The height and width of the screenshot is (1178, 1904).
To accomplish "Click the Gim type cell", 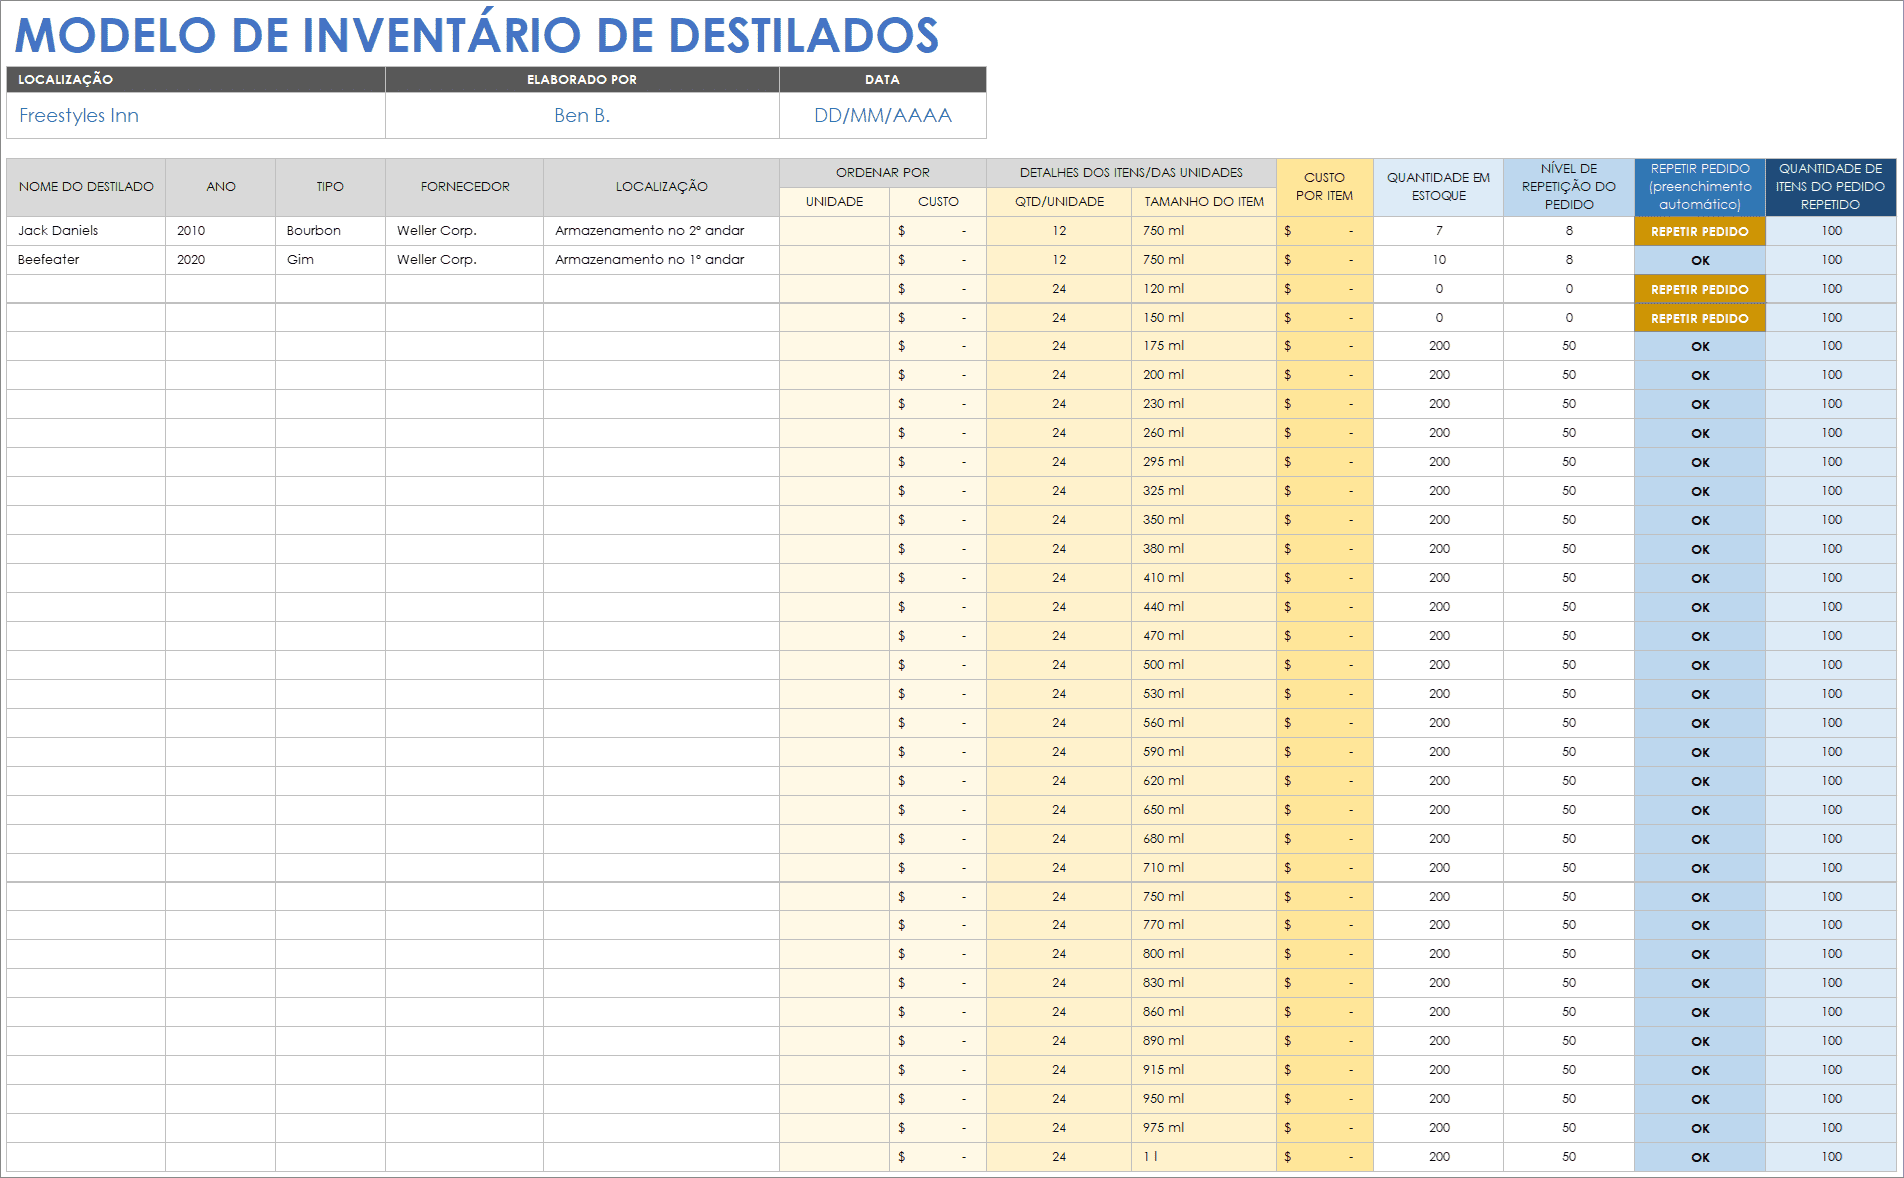I will click(330, 260).
